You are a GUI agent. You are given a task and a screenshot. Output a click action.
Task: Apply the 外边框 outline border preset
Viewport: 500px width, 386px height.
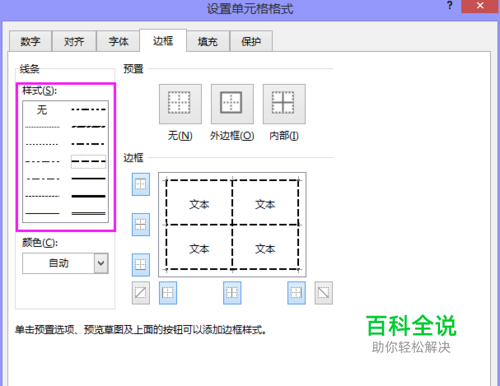[x=232, y=104]
